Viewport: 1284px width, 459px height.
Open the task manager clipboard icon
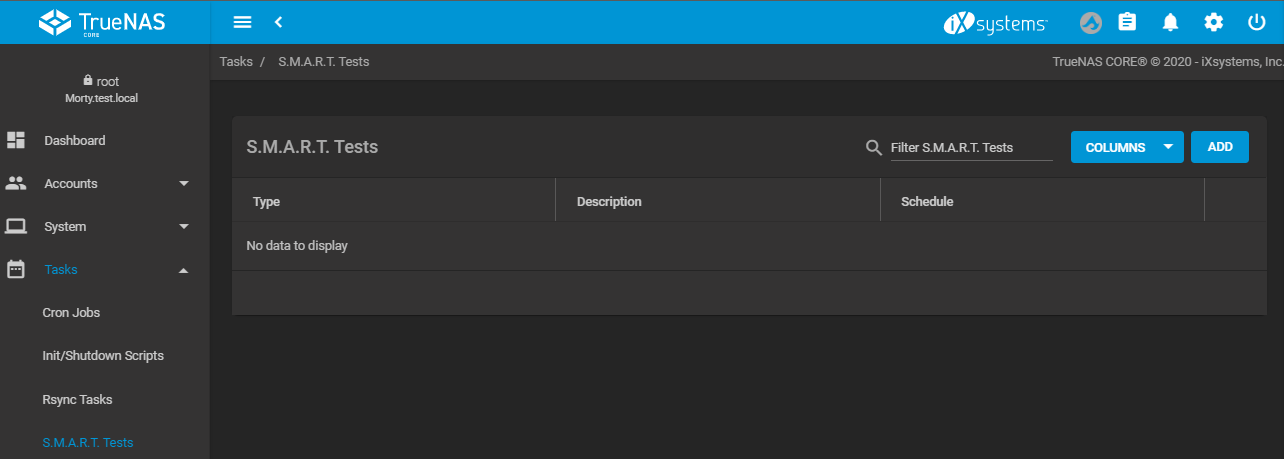coord(1127,22)
